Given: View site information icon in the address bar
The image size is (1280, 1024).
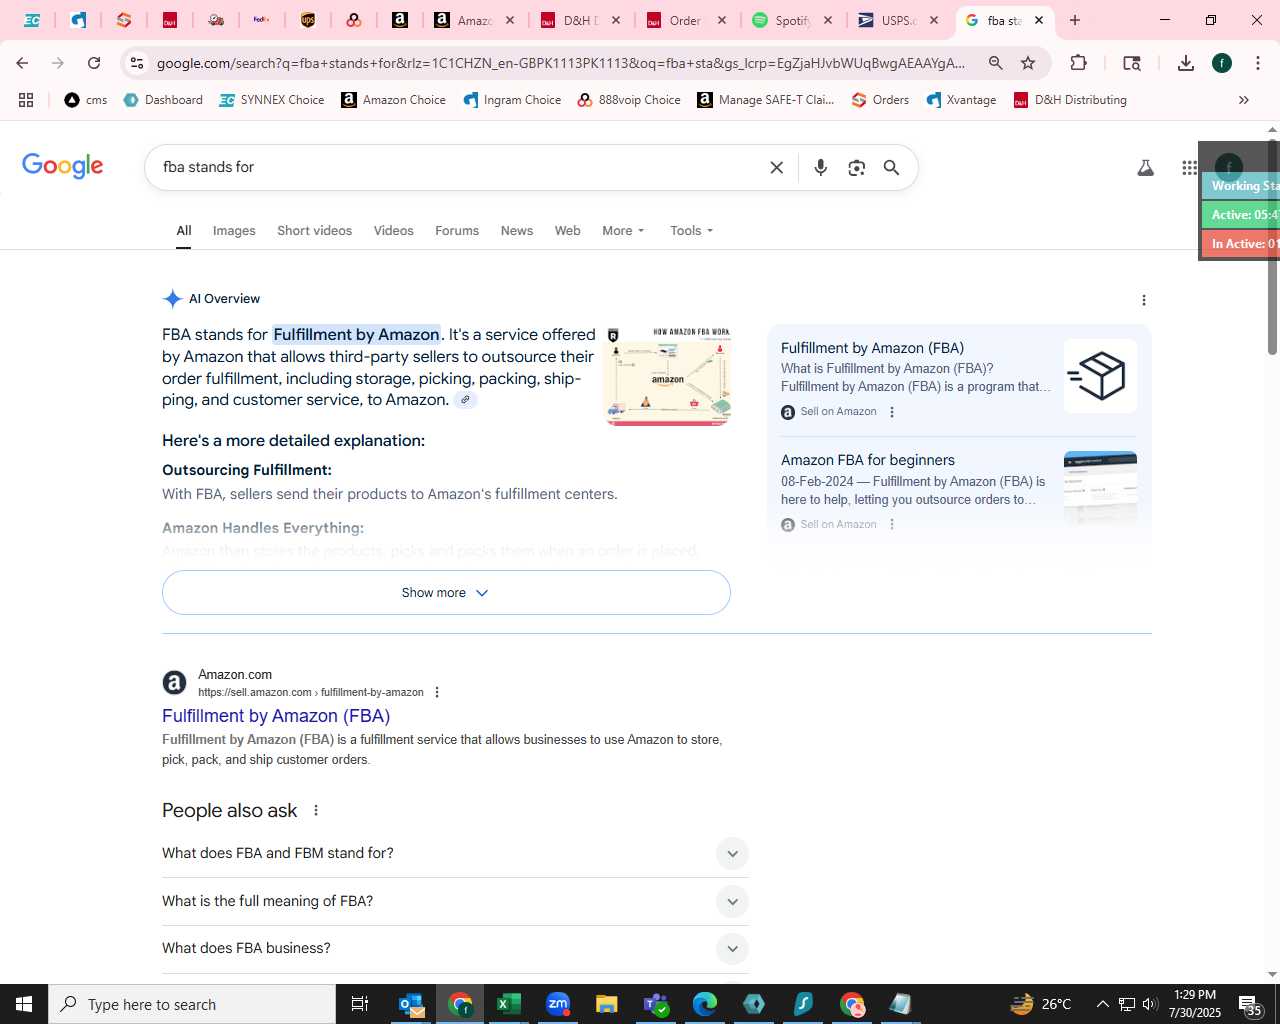Looking at the screenshot, I should coord(137,63).
